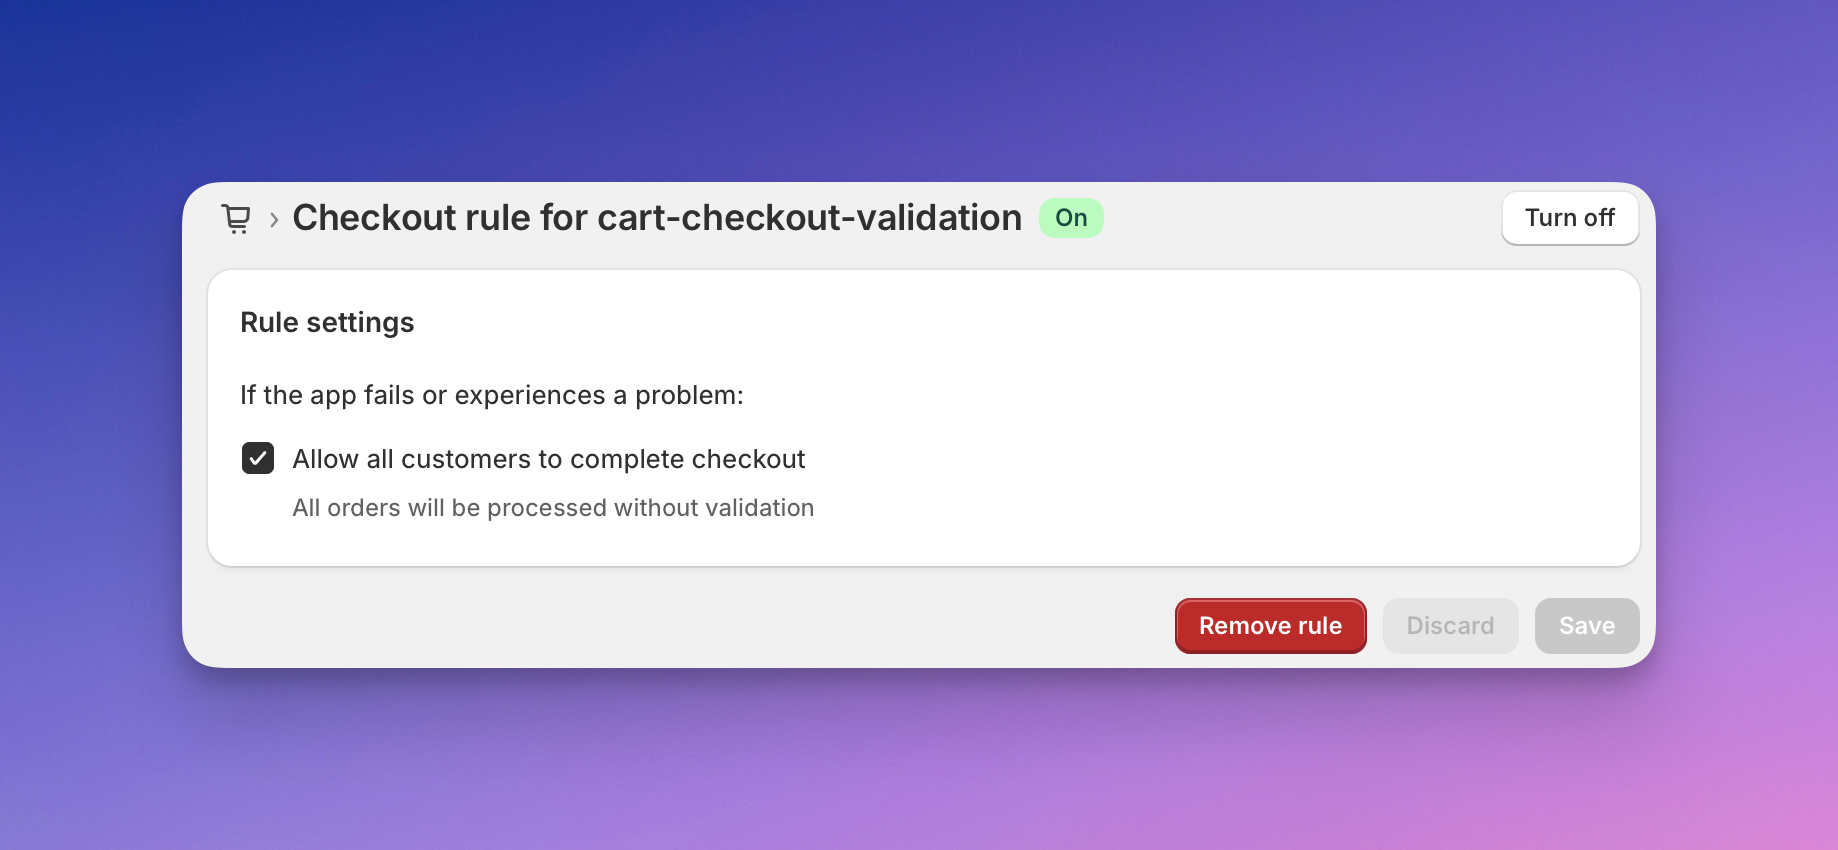Click the green On status badge

pyautogui.click(x=1071, y=218)
